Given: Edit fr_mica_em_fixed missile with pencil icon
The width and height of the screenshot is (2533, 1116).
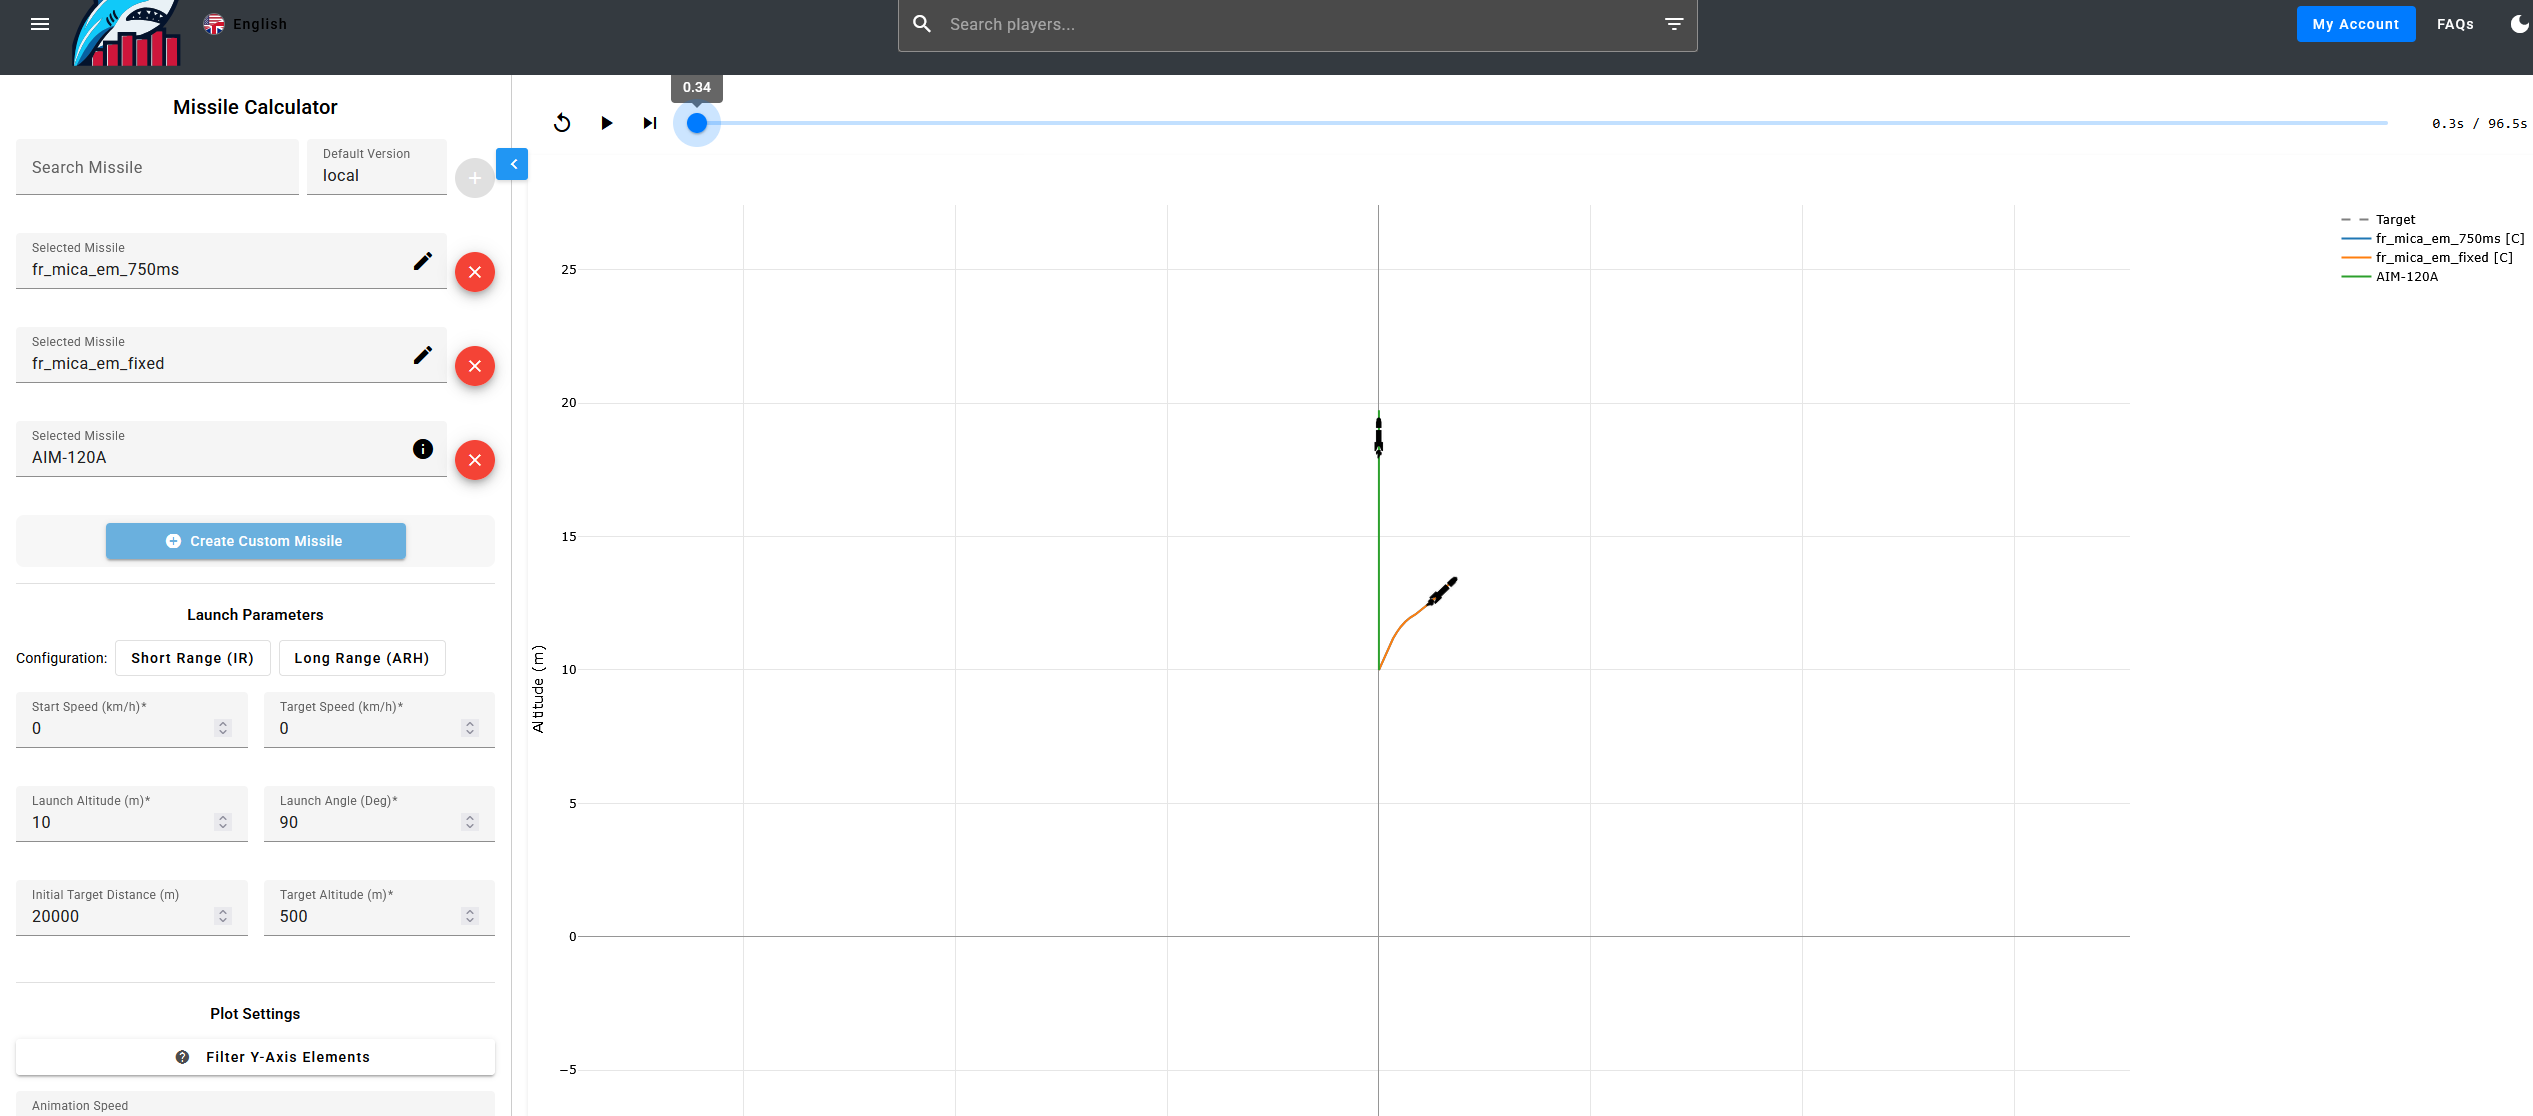Looking at the screenshot, I should [423, 355].
